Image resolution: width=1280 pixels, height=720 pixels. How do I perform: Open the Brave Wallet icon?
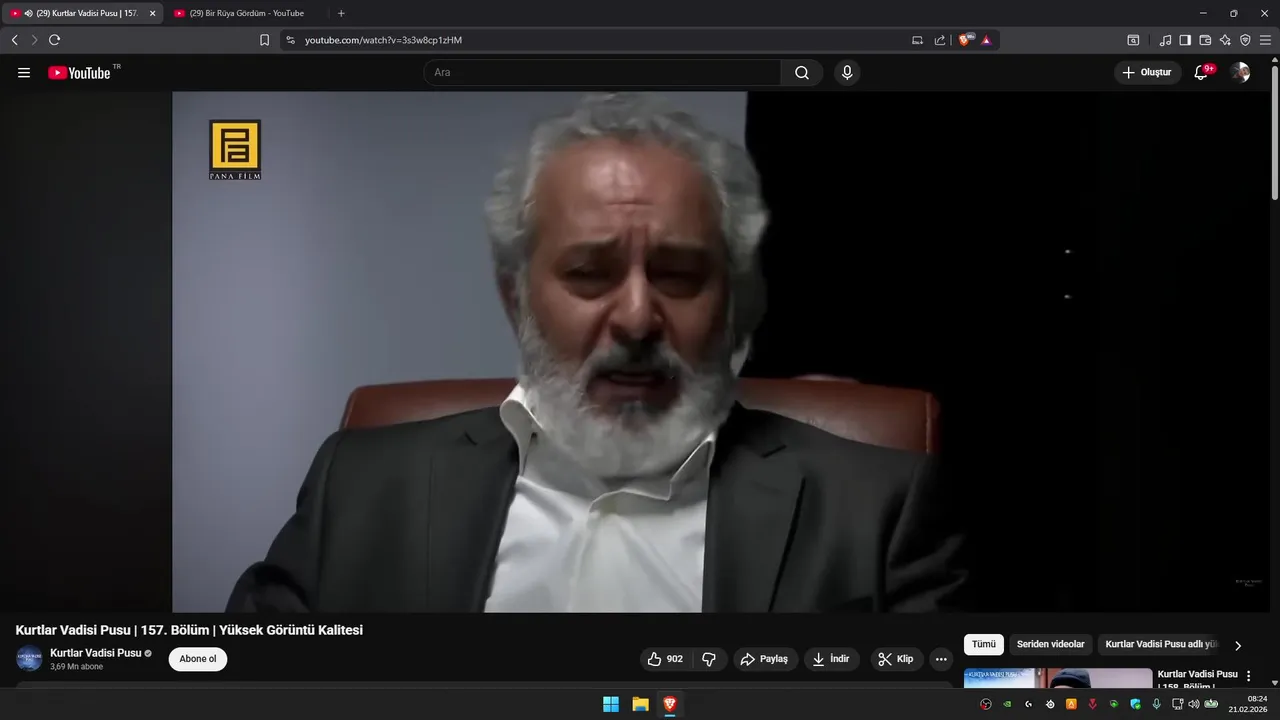[x=1205, y=40]
